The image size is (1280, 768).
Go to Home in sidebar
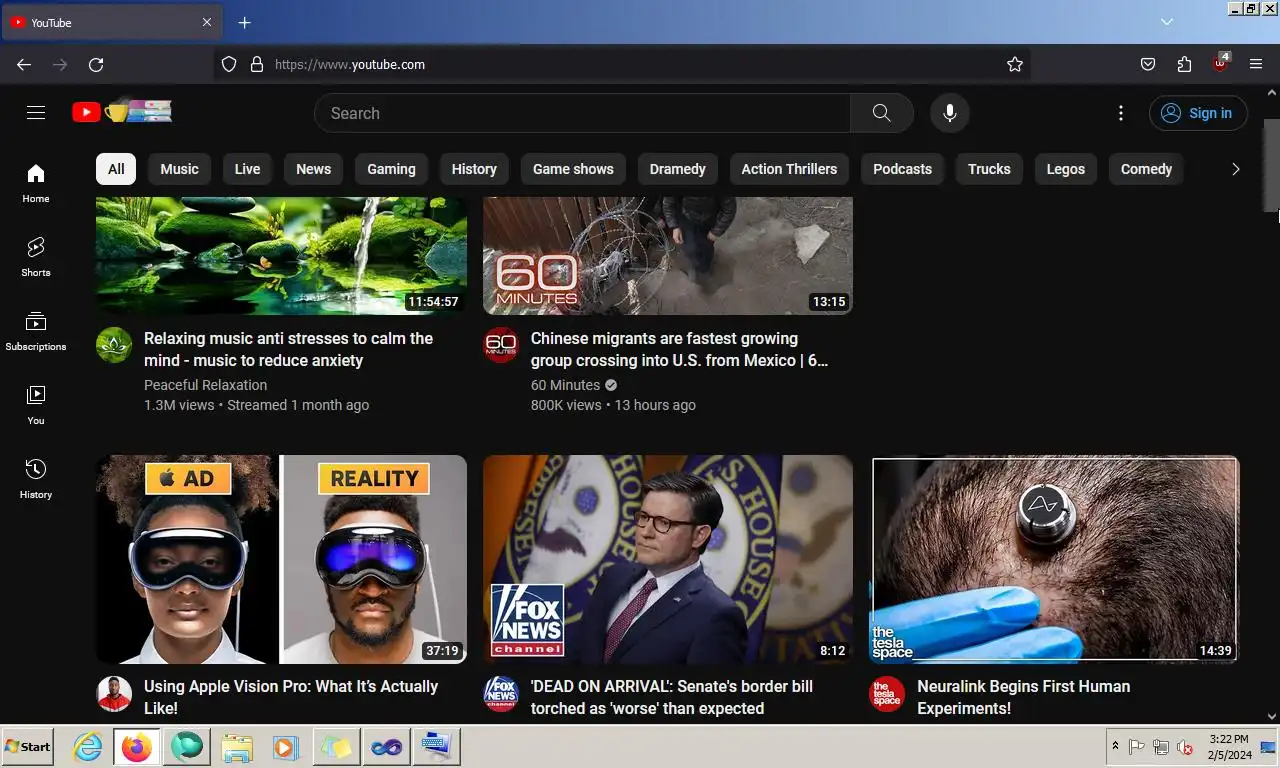click(36, 183)
